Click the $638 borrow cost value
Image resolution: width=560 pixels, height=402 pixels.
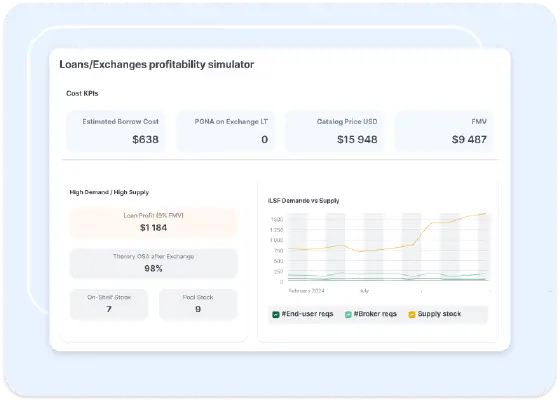[x=145, y=139]
